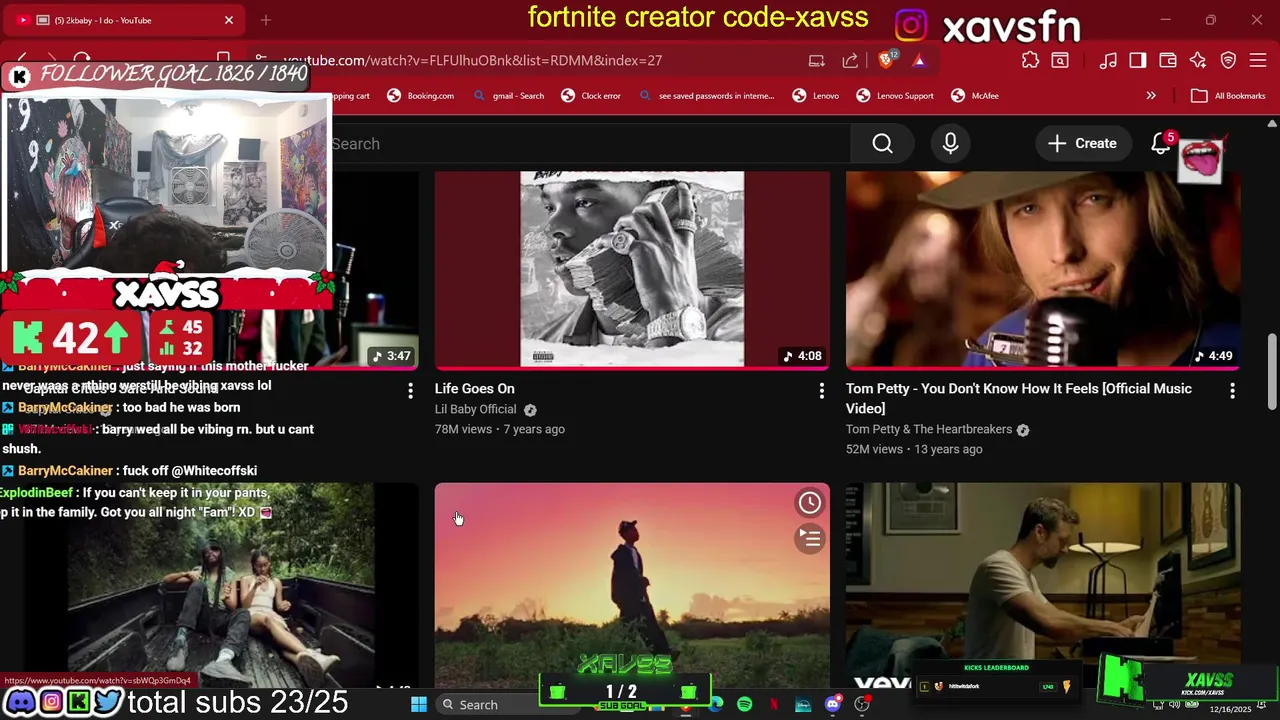Open Tom Petty & The Heartbreakers channel link

tap(929, 429)
